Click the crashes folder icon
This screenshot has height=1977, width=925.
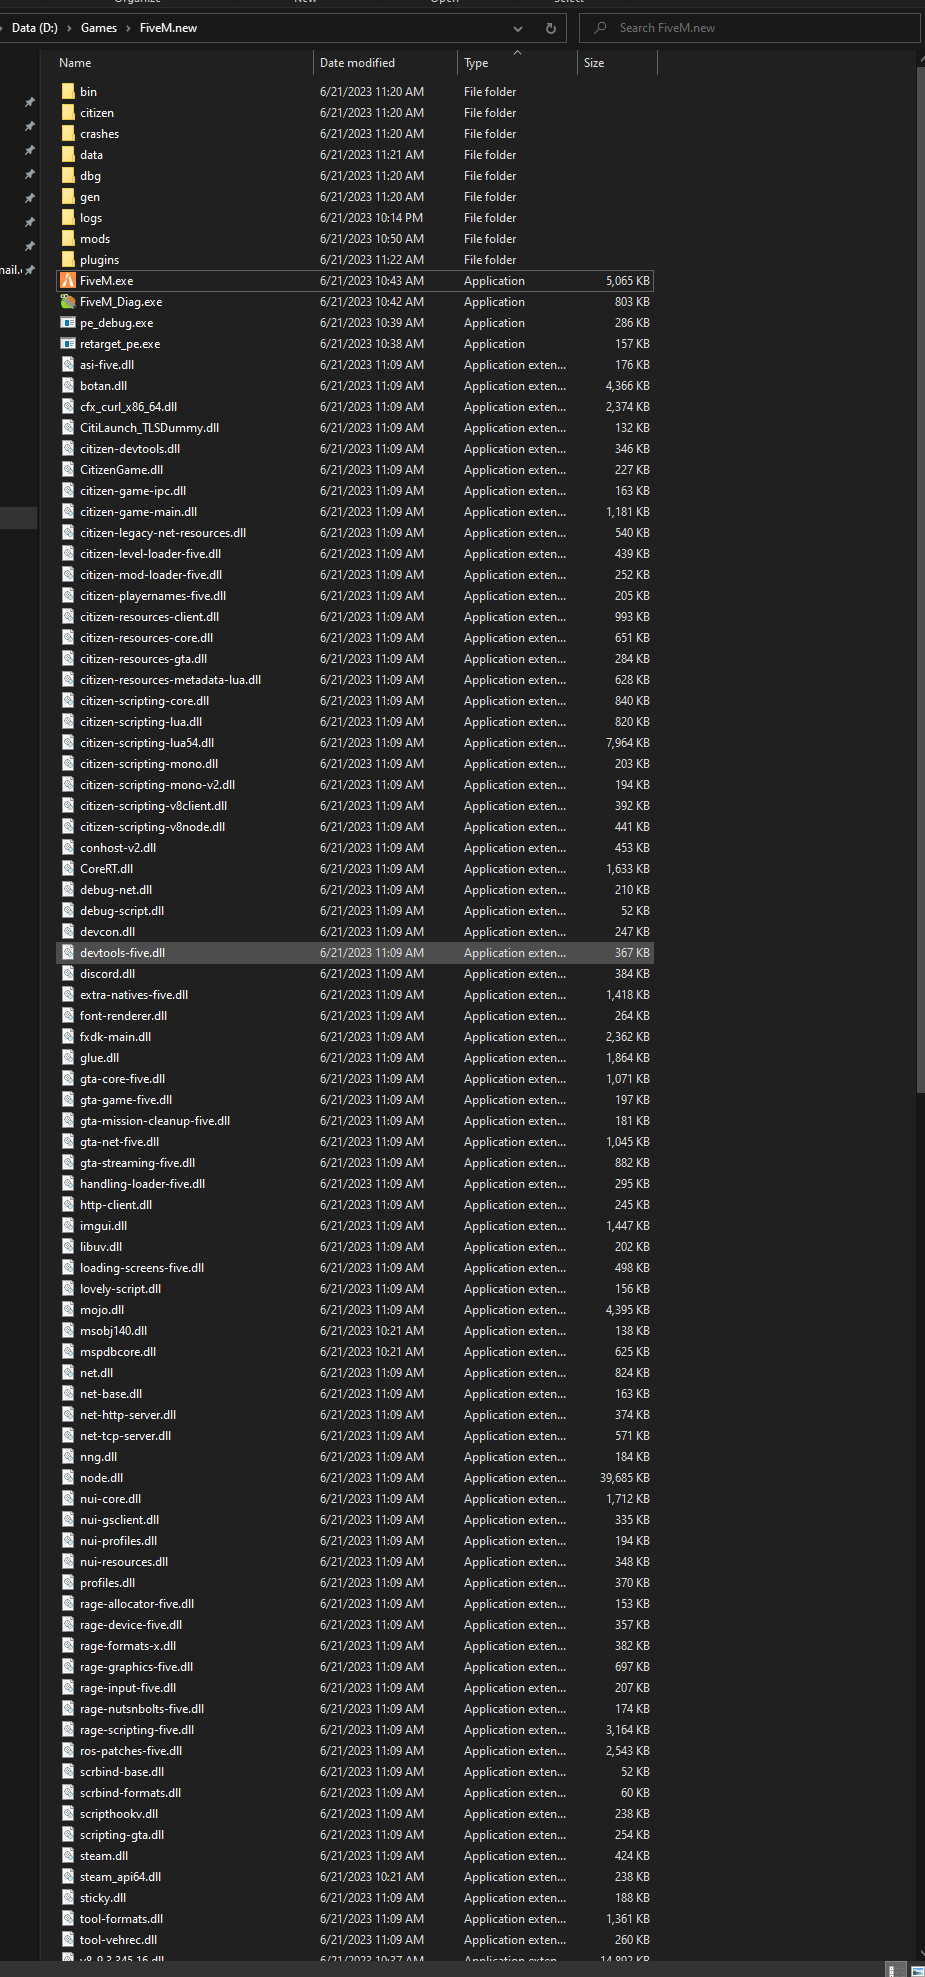click(68, 134)
